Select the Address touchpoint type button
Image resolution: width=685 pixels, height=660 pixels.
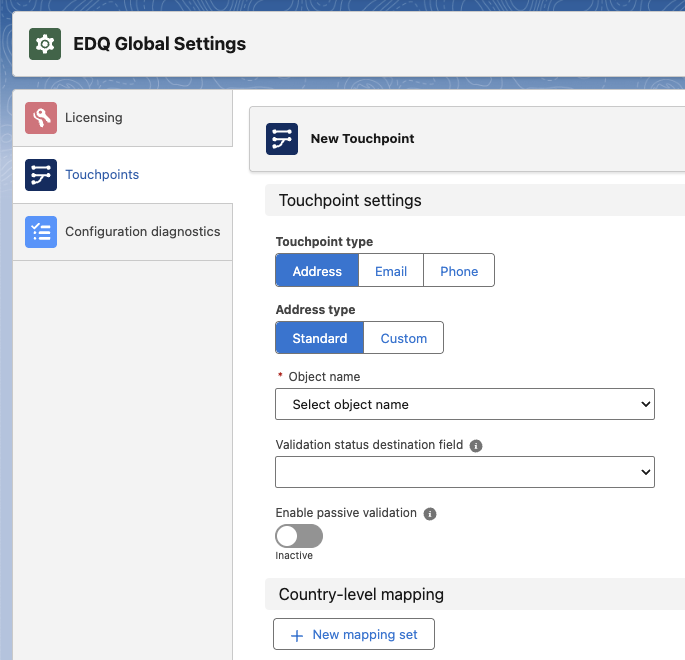click(317, 271)
